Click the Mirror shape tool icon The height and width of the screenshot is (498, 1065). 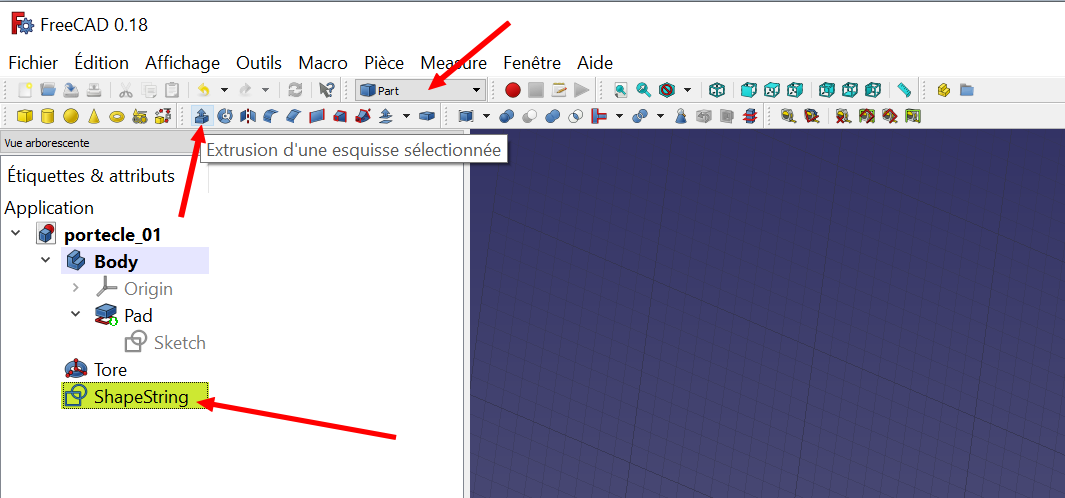248,116
